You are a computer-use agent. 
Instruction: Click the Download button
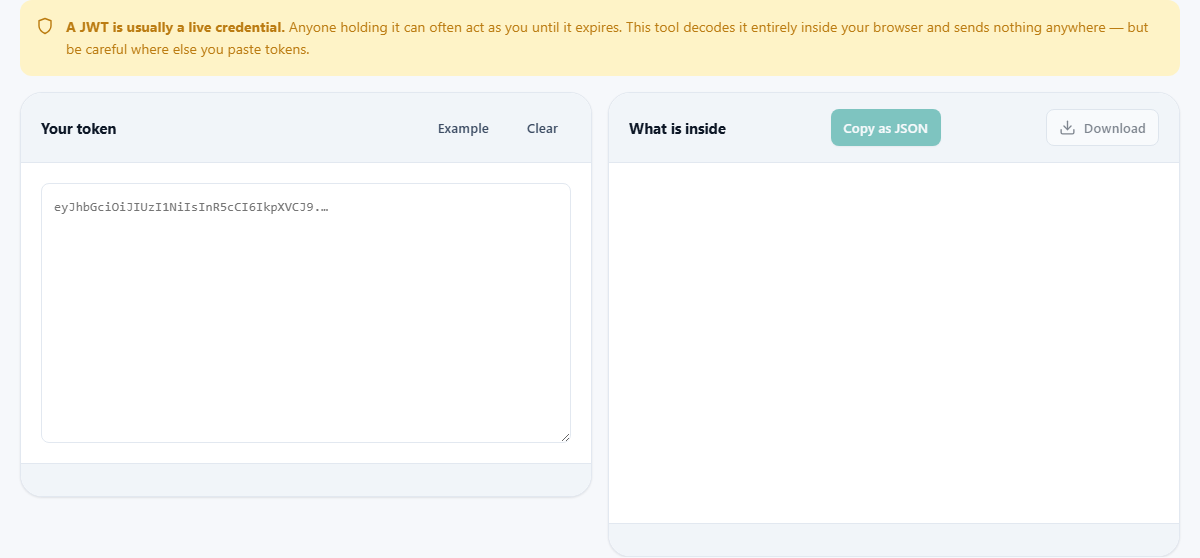click(1102, 128)
